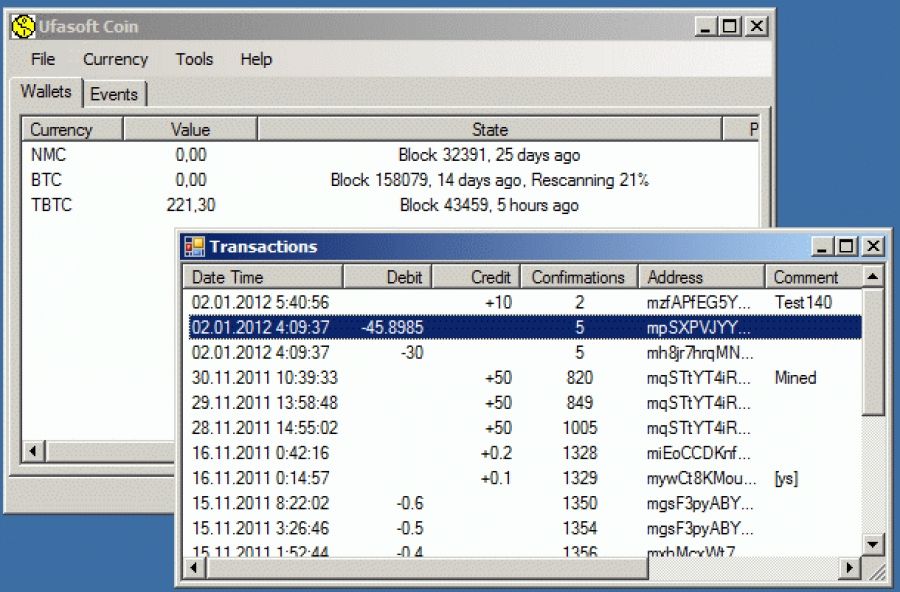Viewport: 900px width, 592px height.
Task: Open the Help menu
Action: pos(256,59)
